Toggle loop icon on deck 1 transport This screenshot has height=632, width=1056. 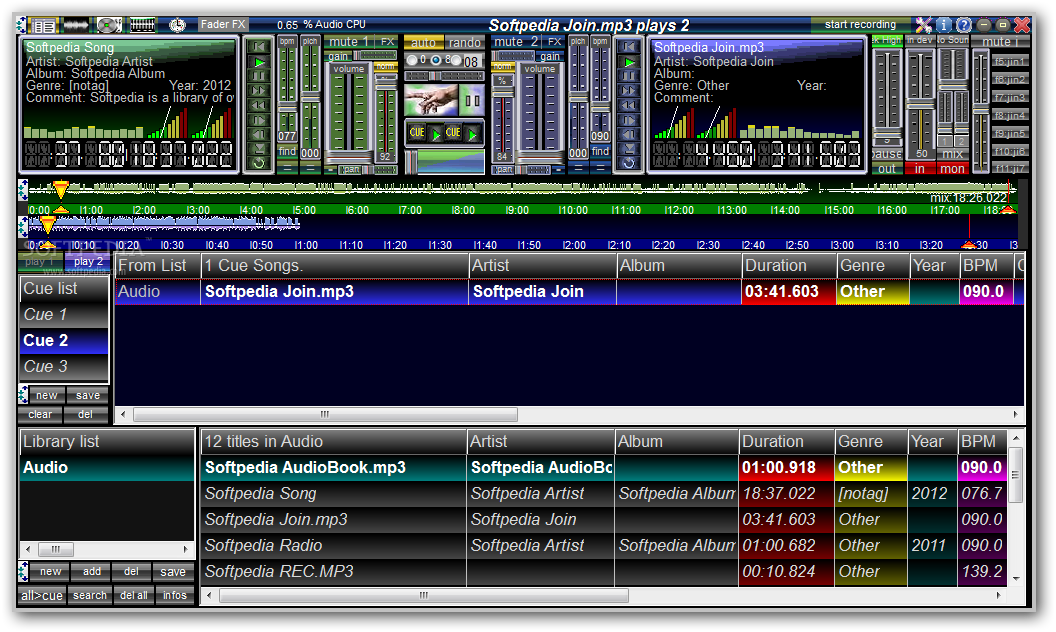[259, 163]
